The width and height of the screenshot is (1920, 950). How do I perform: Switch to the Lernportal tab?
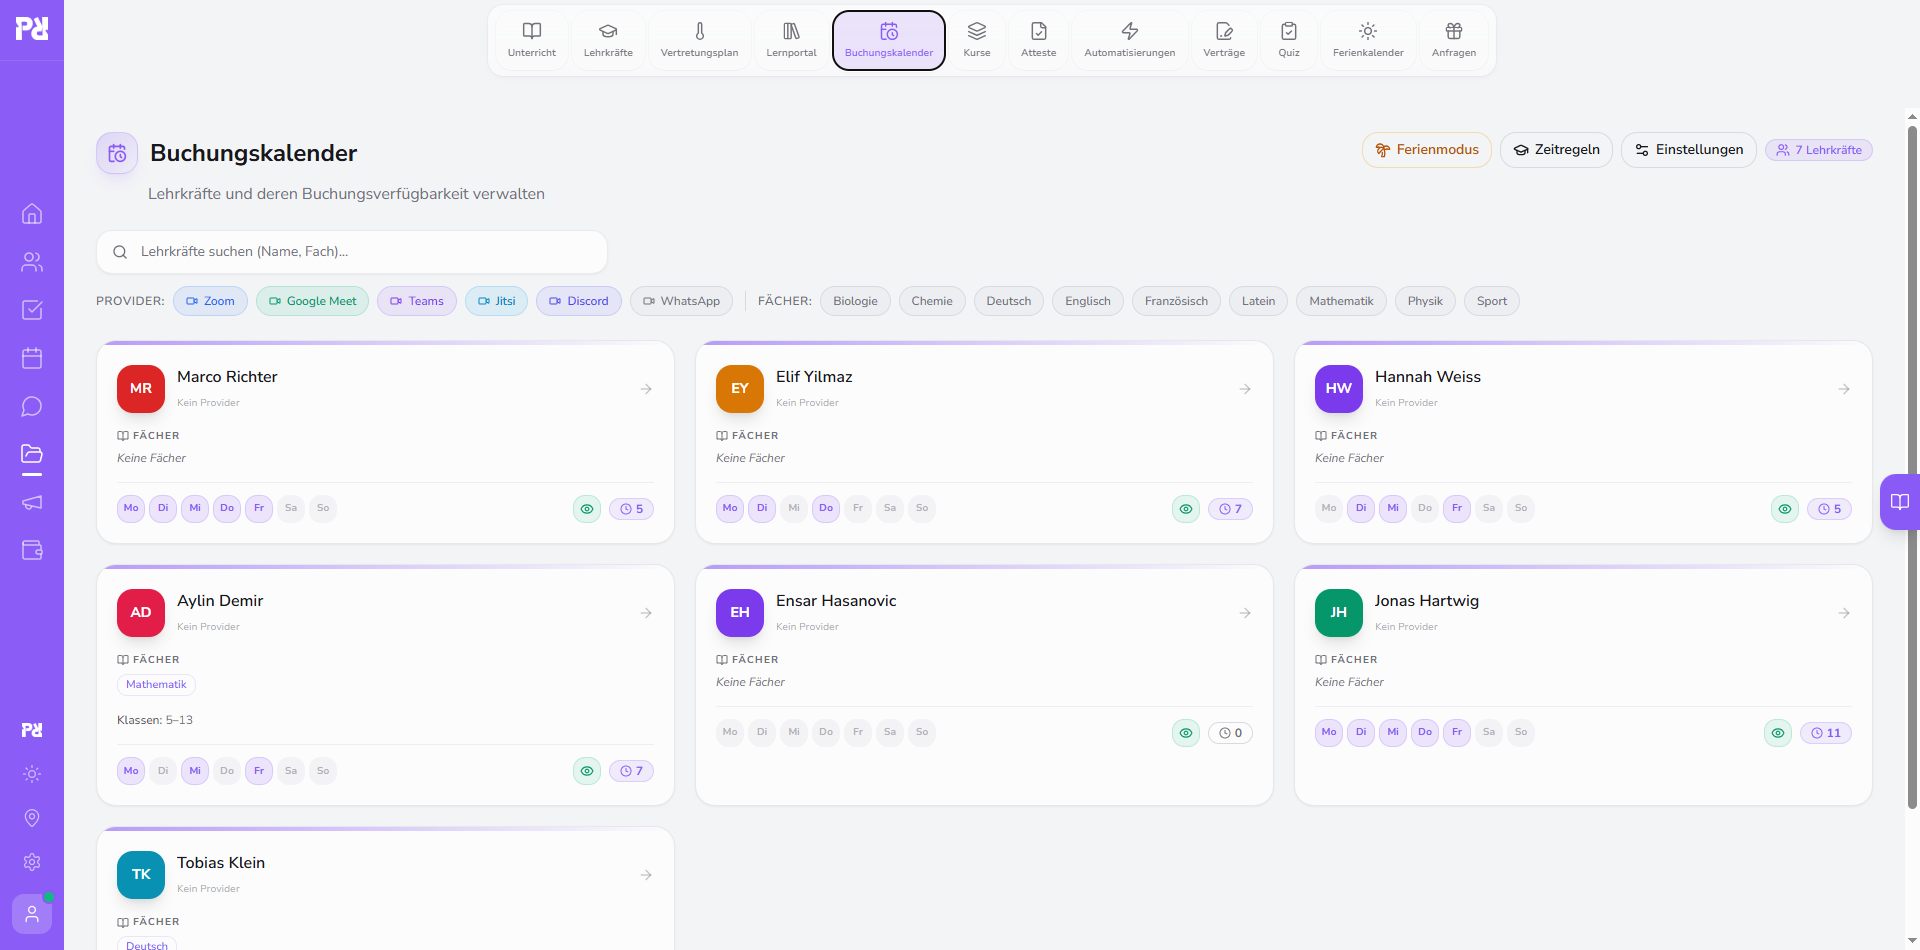(x=791, y=40)
